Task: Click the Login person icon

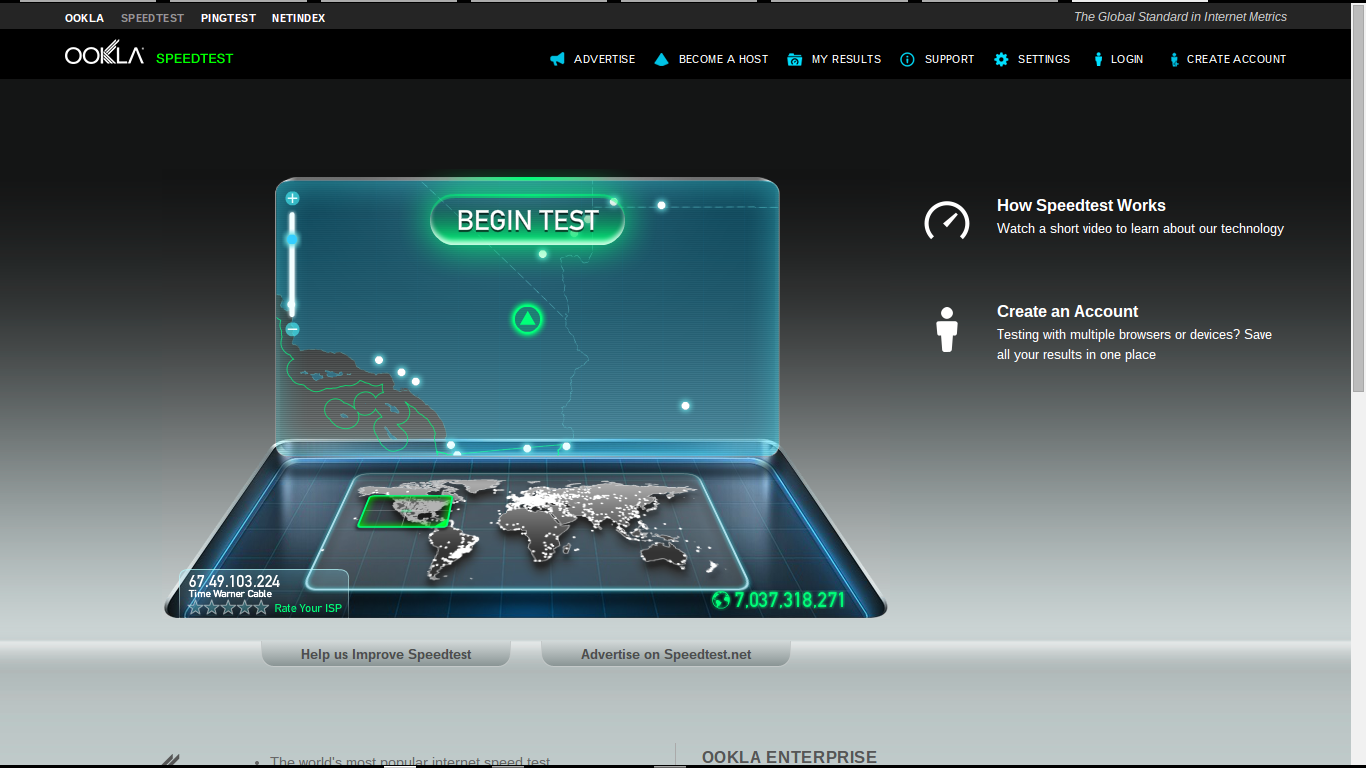Action: 1098,59
